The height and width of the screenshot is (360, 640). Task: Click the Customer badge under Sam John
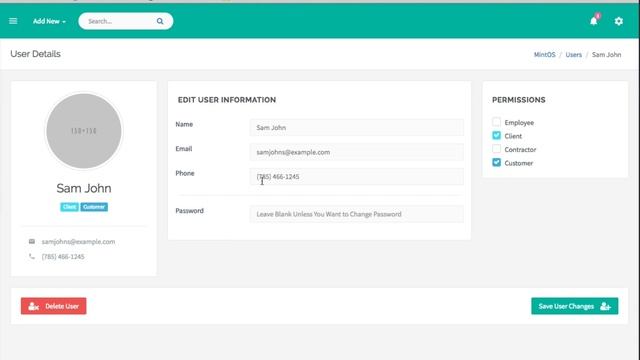click(x=94, y=207)
